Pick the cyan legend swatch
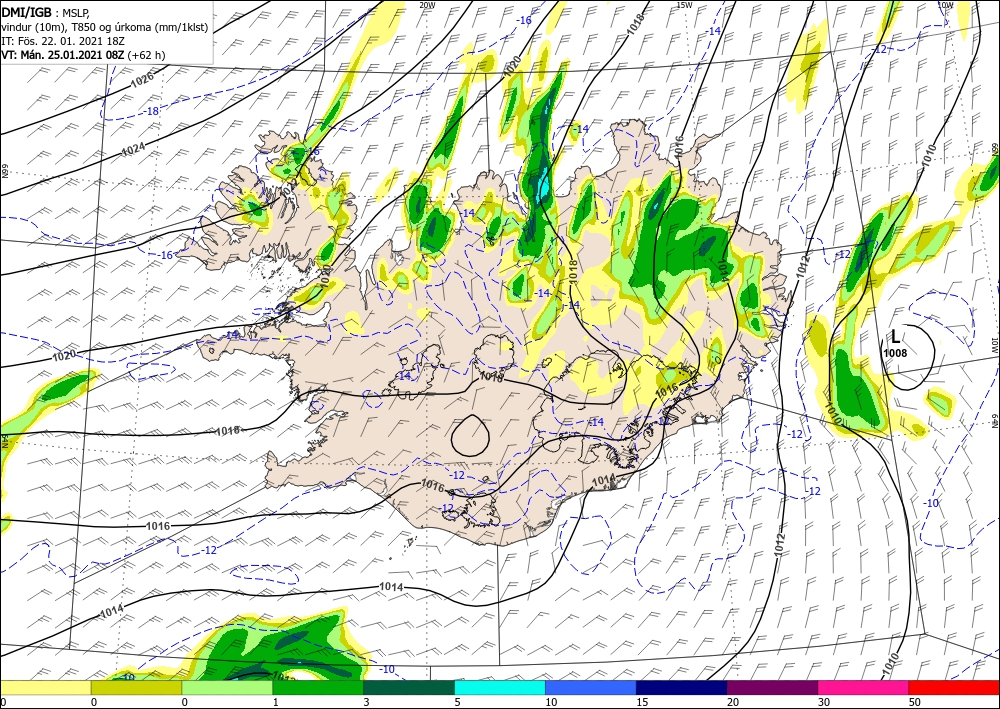The image size is (1000, 709). [x=500, y=688]
